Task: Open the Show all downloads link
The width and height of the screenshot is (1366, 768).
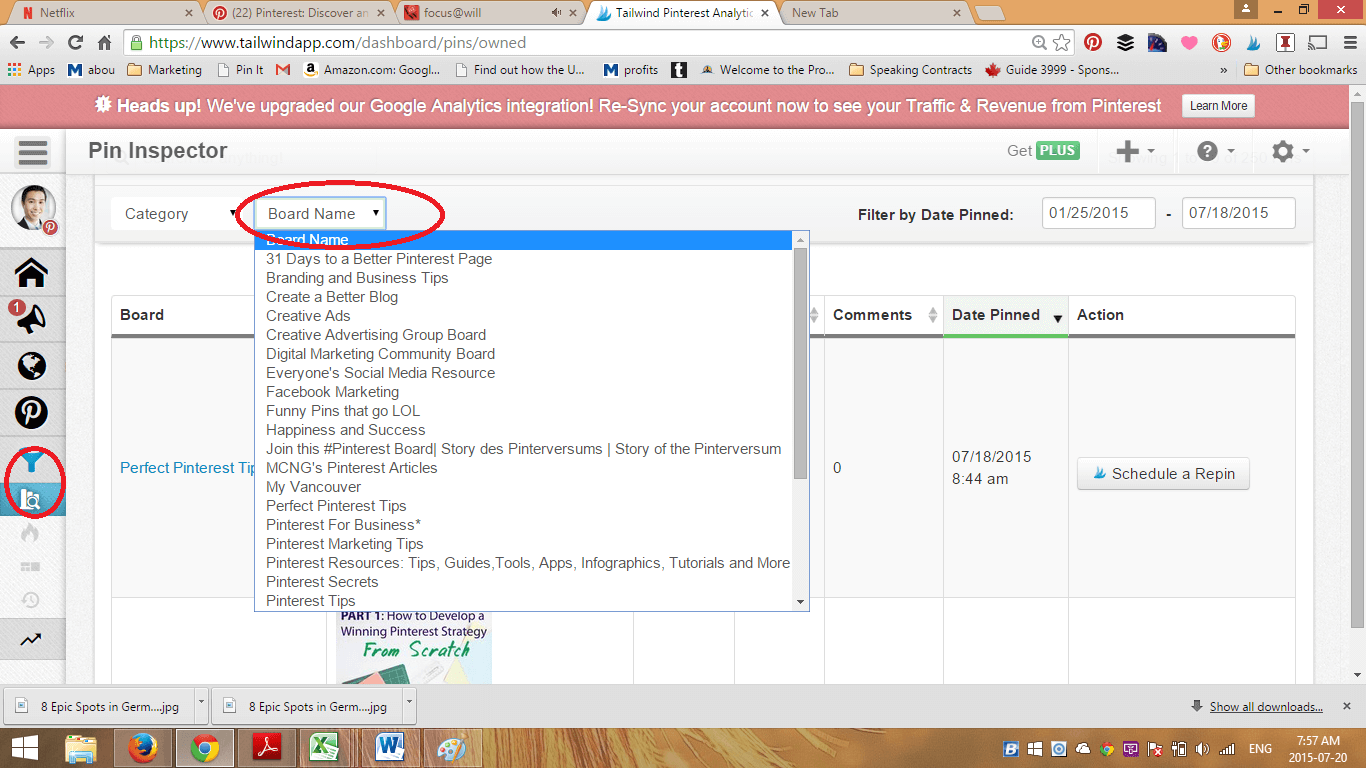Action: coord(1266,707)
